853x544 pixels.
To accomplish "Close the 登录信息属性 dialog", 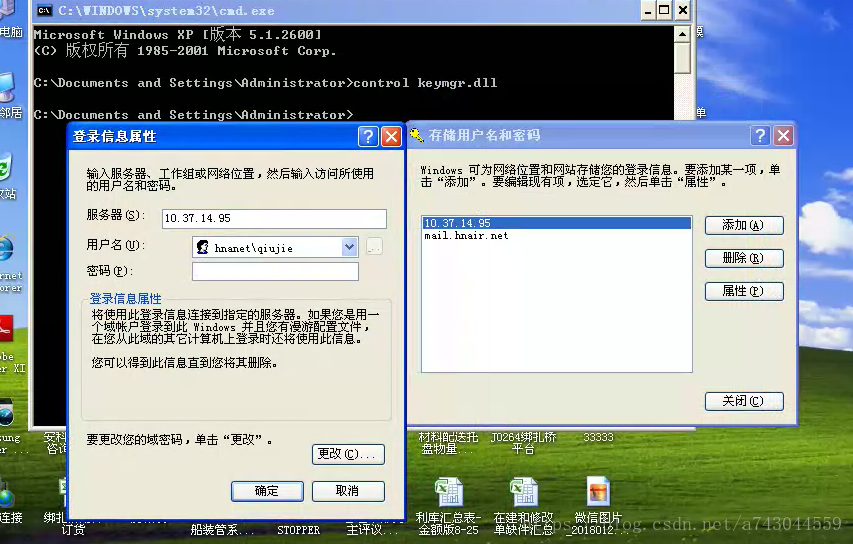I will coord(391,136).
